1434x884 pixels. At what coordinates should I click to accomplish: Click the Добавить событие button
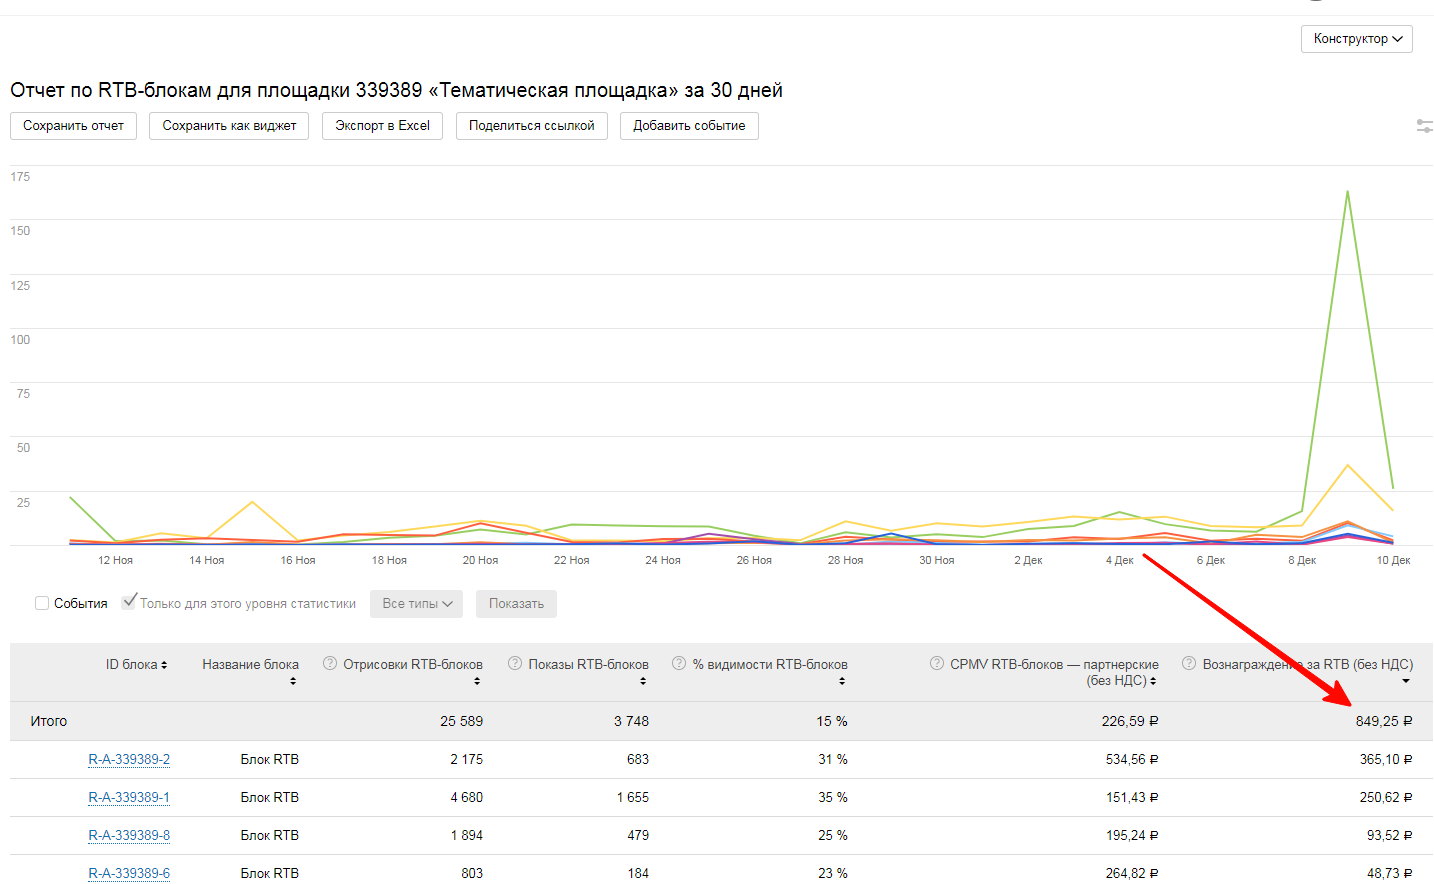(689, 126)
